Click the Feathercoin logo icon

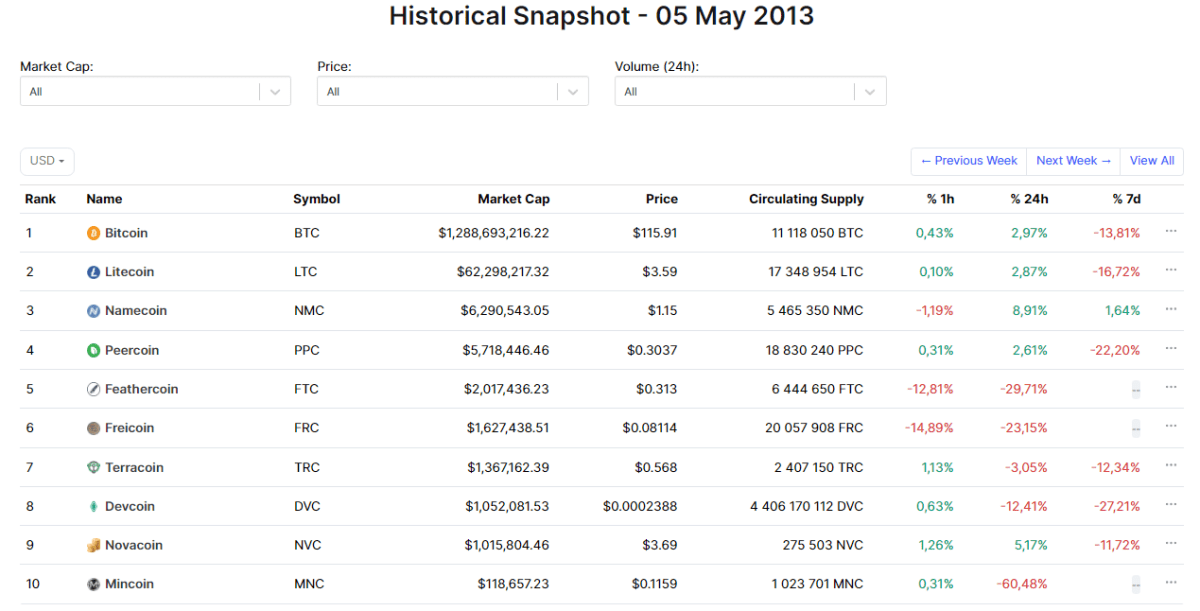(x=93, y=388)
